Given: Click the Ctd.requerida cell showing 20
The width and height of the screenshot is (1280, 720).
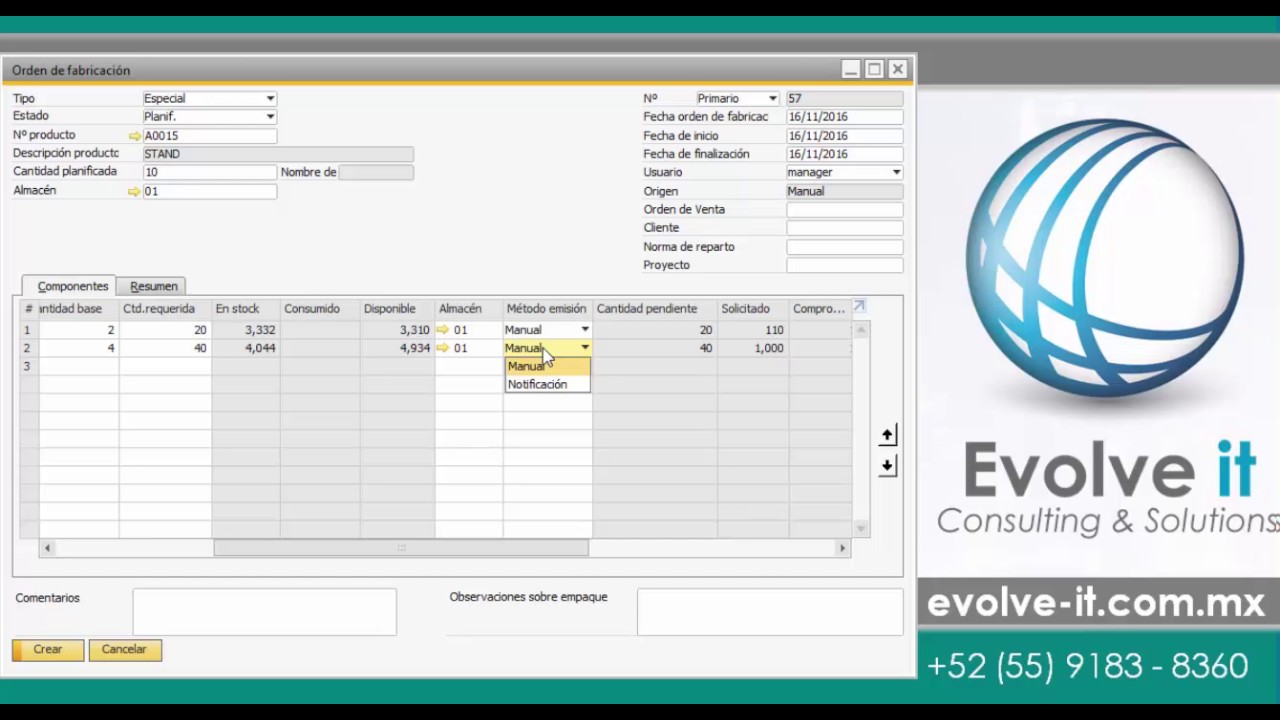Looking at the screenshot, I should tap(165, 330).
